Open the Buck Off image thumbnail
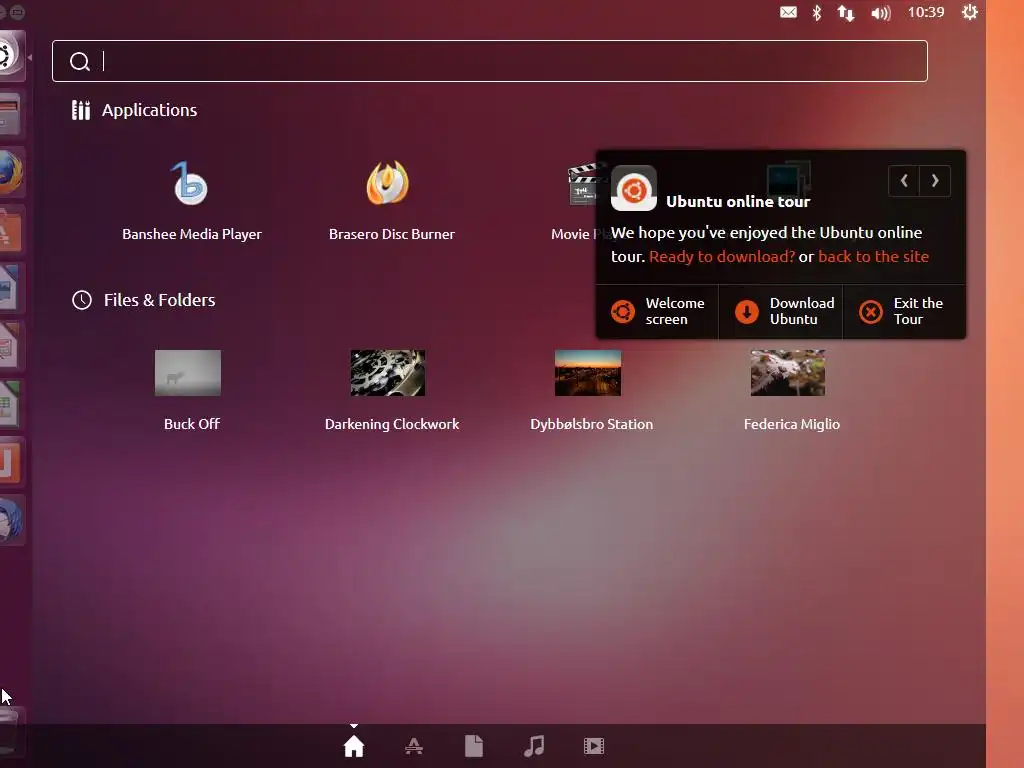Screen dimensions: 1024x768 188,373
